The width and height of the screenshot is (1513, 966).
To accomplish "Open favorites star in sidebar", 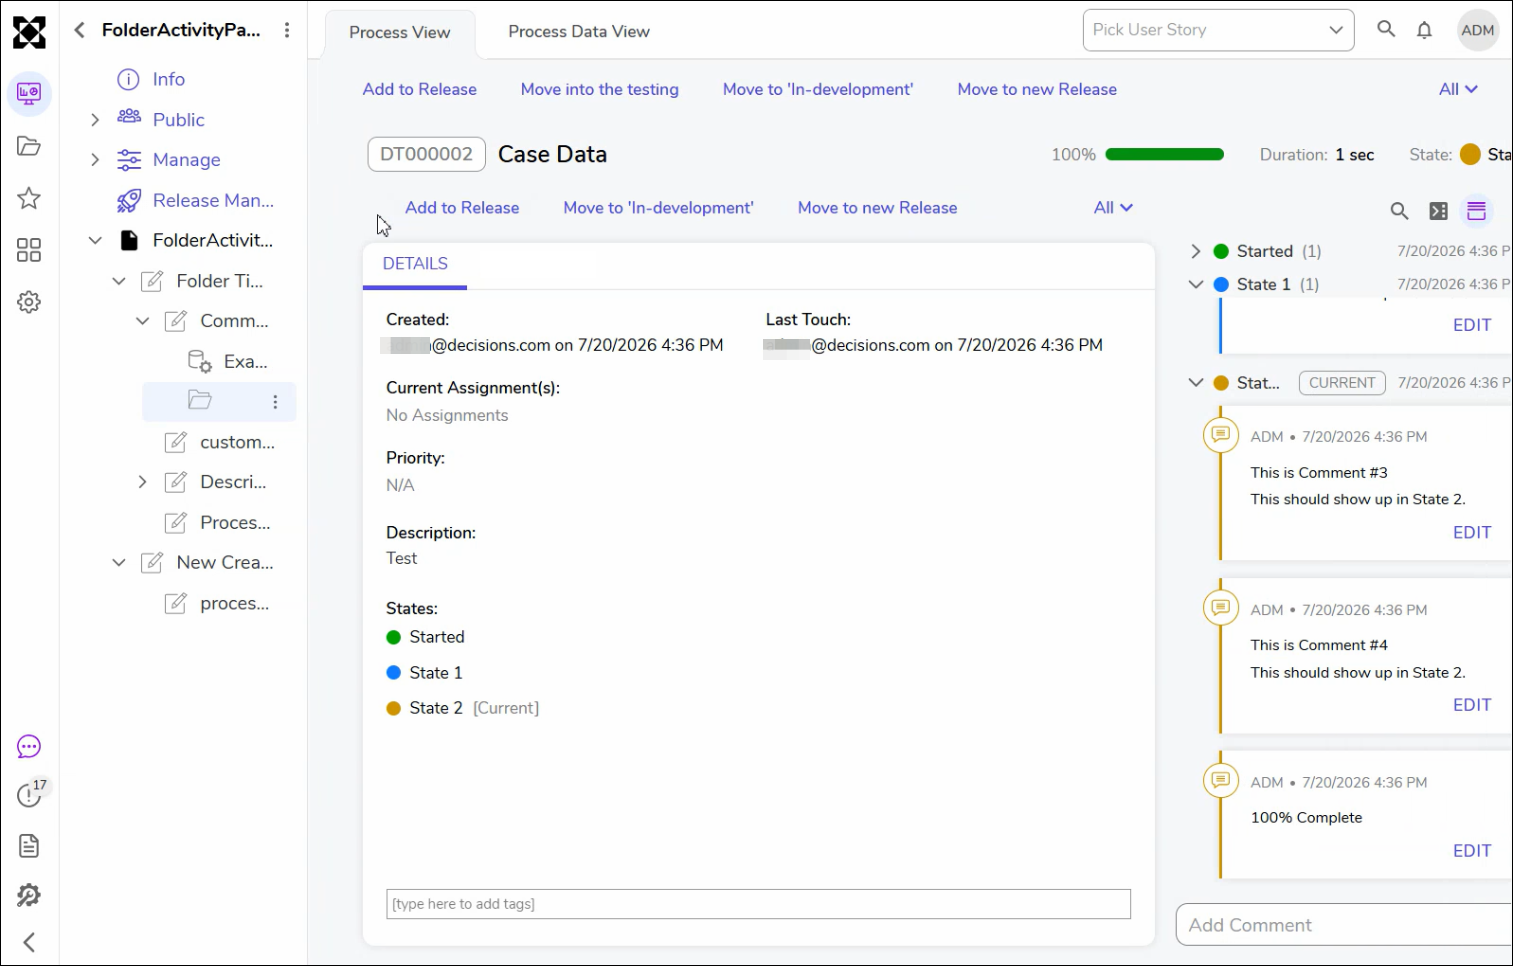I will point(29,198).
